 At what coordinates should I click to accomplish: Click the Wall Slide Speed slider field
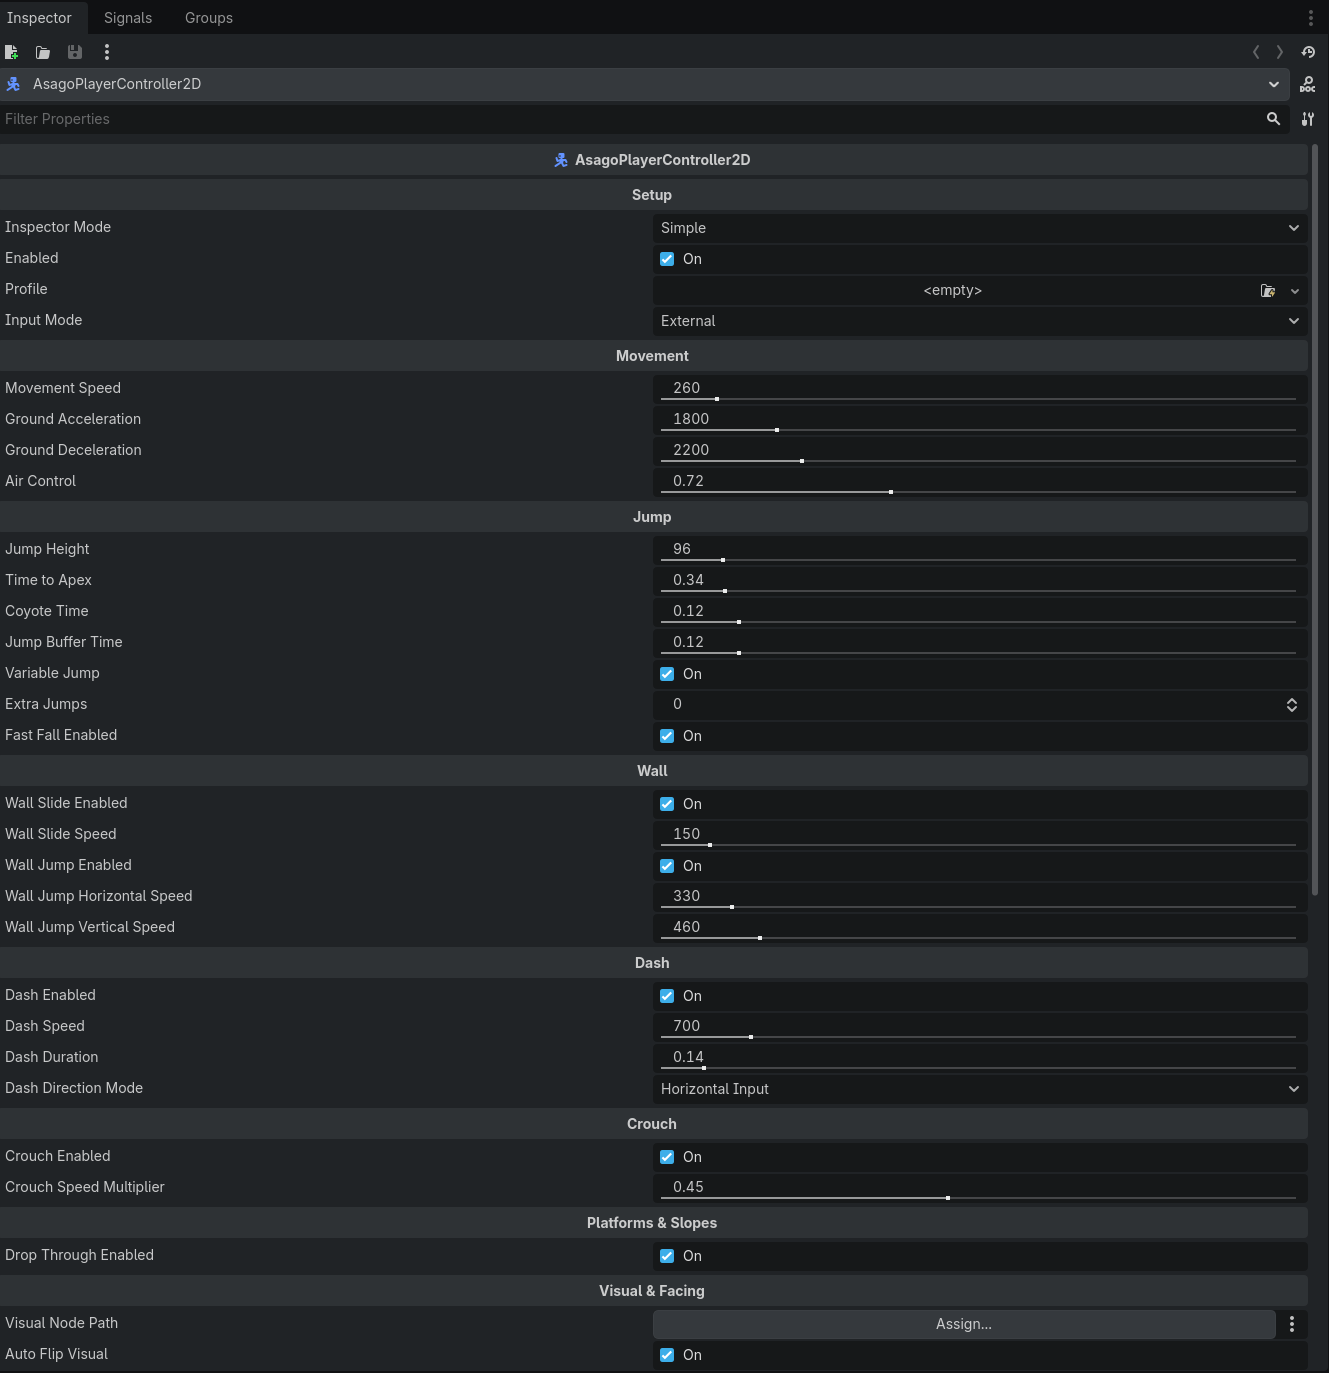tap(980, 835)
